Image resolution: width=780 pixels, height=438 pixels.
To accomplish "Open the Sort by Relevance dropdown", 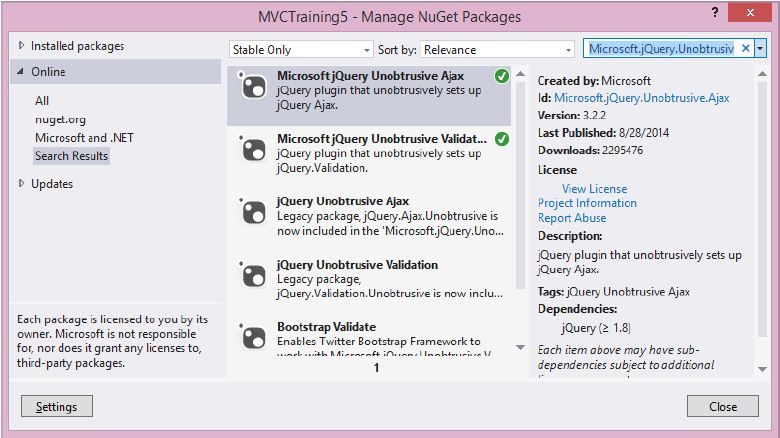I will [x=497, y=49].
